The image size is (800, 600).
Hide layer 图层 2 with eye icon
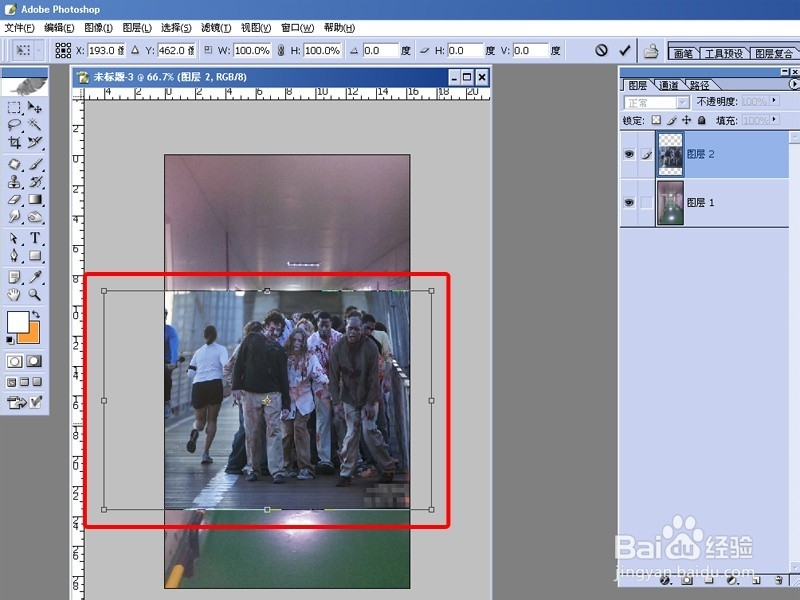point(629,154)
